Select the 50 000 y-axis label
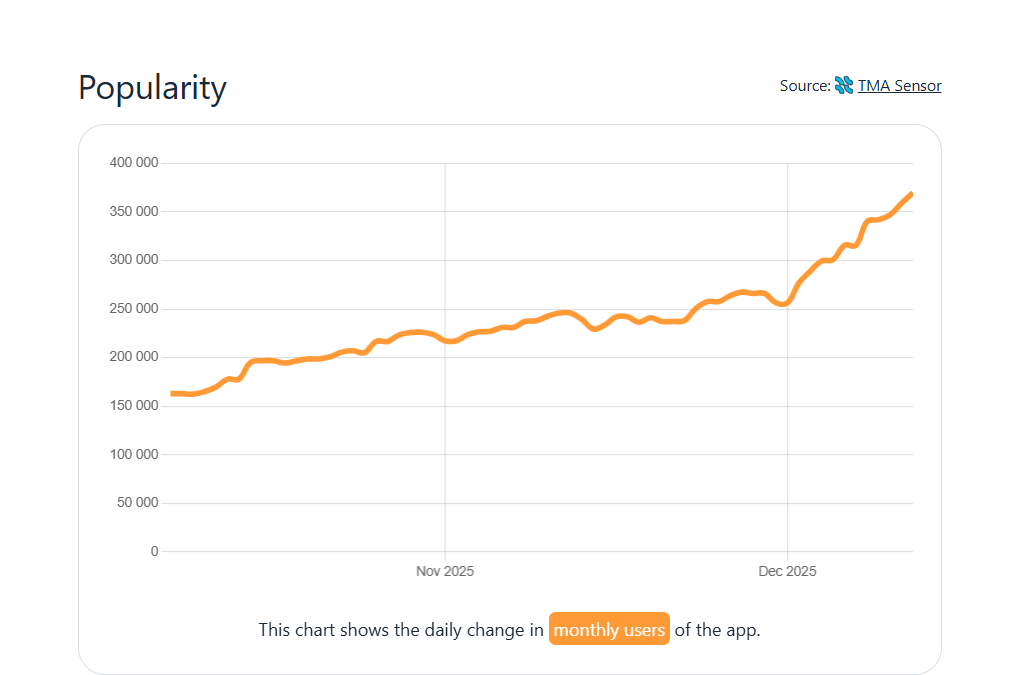 click(136, 503)
